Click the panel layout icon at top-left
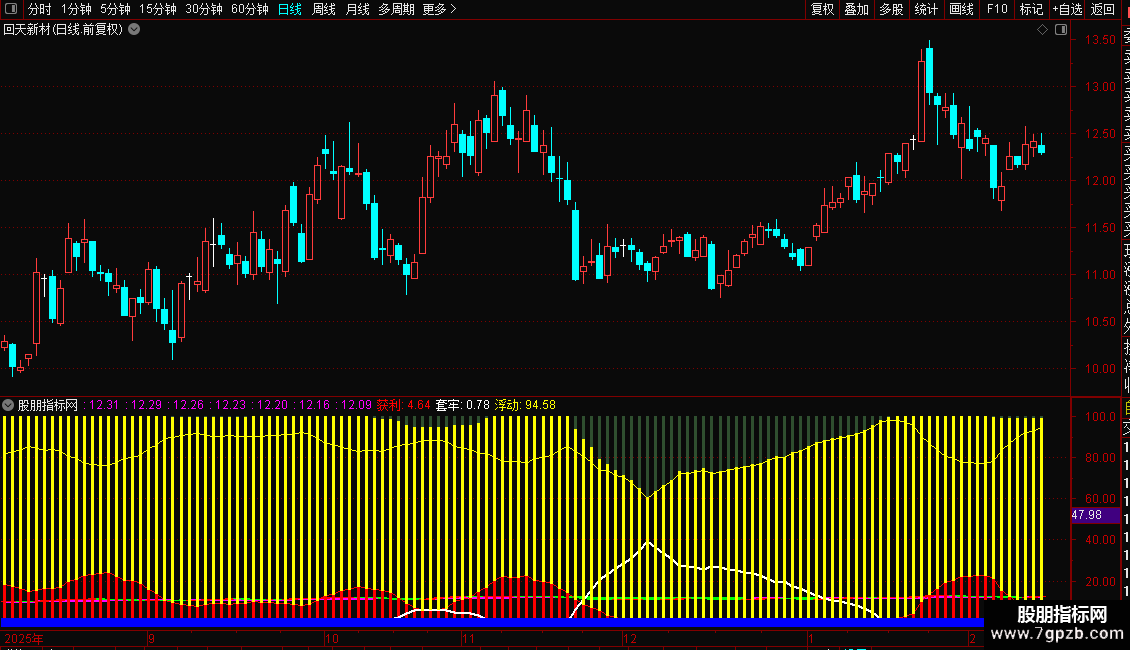 [x=11, y=9]
